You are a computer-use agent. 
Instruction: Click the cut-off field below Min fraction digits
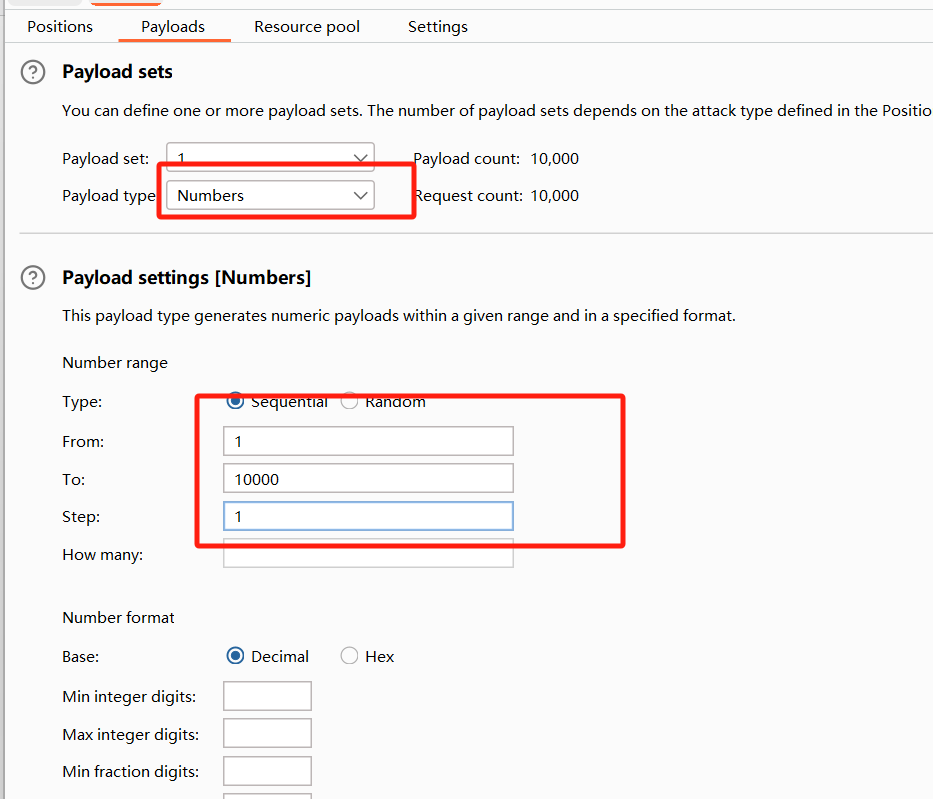coord(267,795)
